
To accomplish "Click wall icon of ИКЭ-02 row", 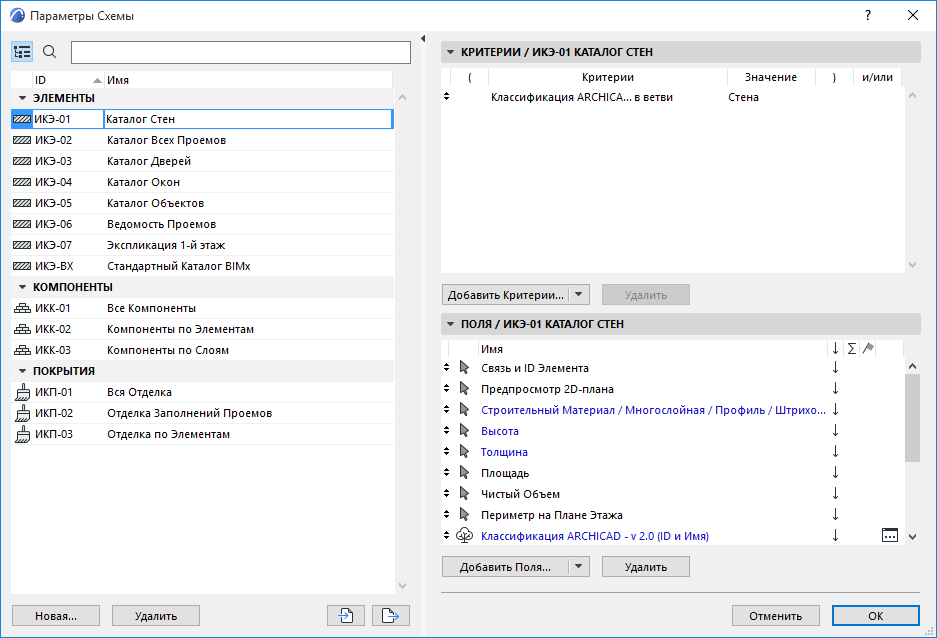I will click(22, 140).
